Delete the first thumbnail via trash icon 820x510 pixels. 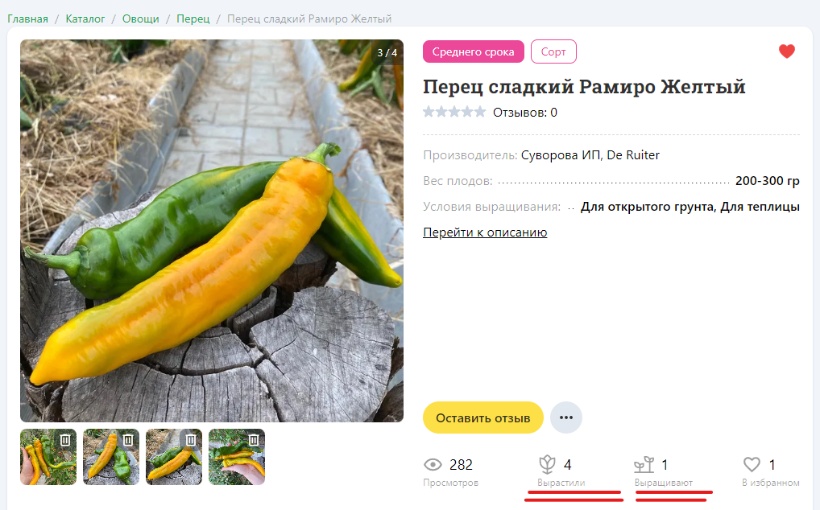(65, 440)
